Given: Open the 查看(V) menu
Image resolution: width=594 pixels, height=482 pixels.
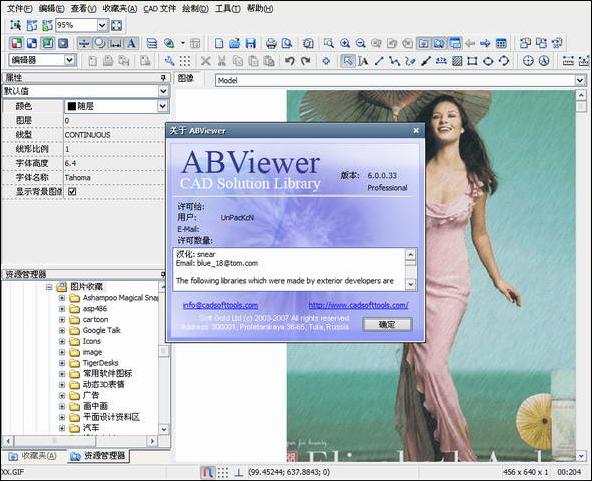Looking at the screenshot, I should 83,8.
